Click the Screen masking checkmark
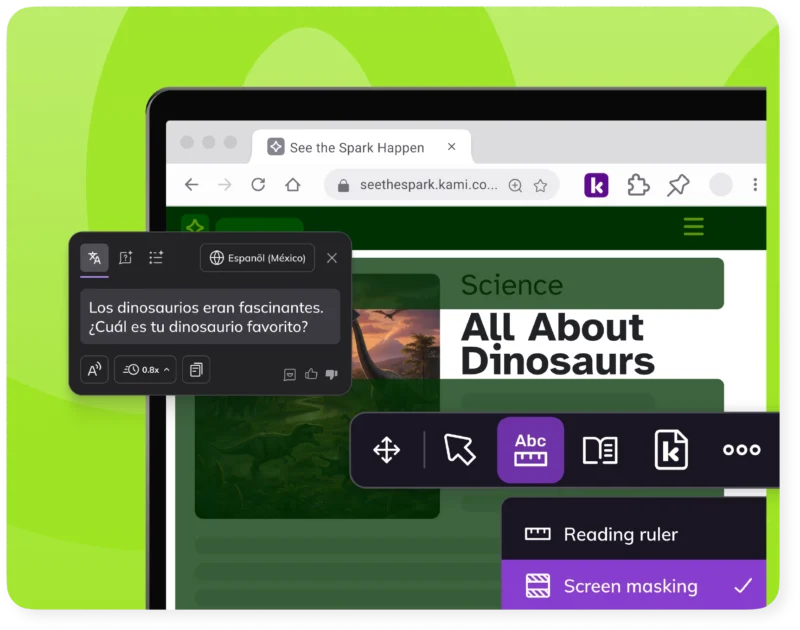This screenshot has width=800, height=630. pyautogui.click(x=743, y=586)
